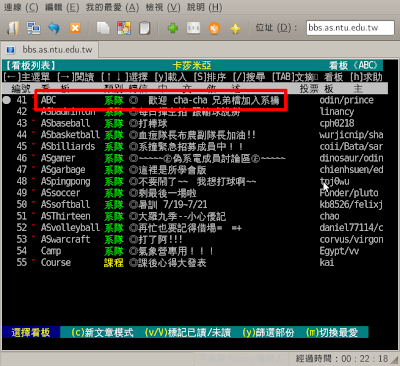The image size is (400, 366).
Task: Click the 課後心得大發表 description
Action: click(x=168, y=262)
